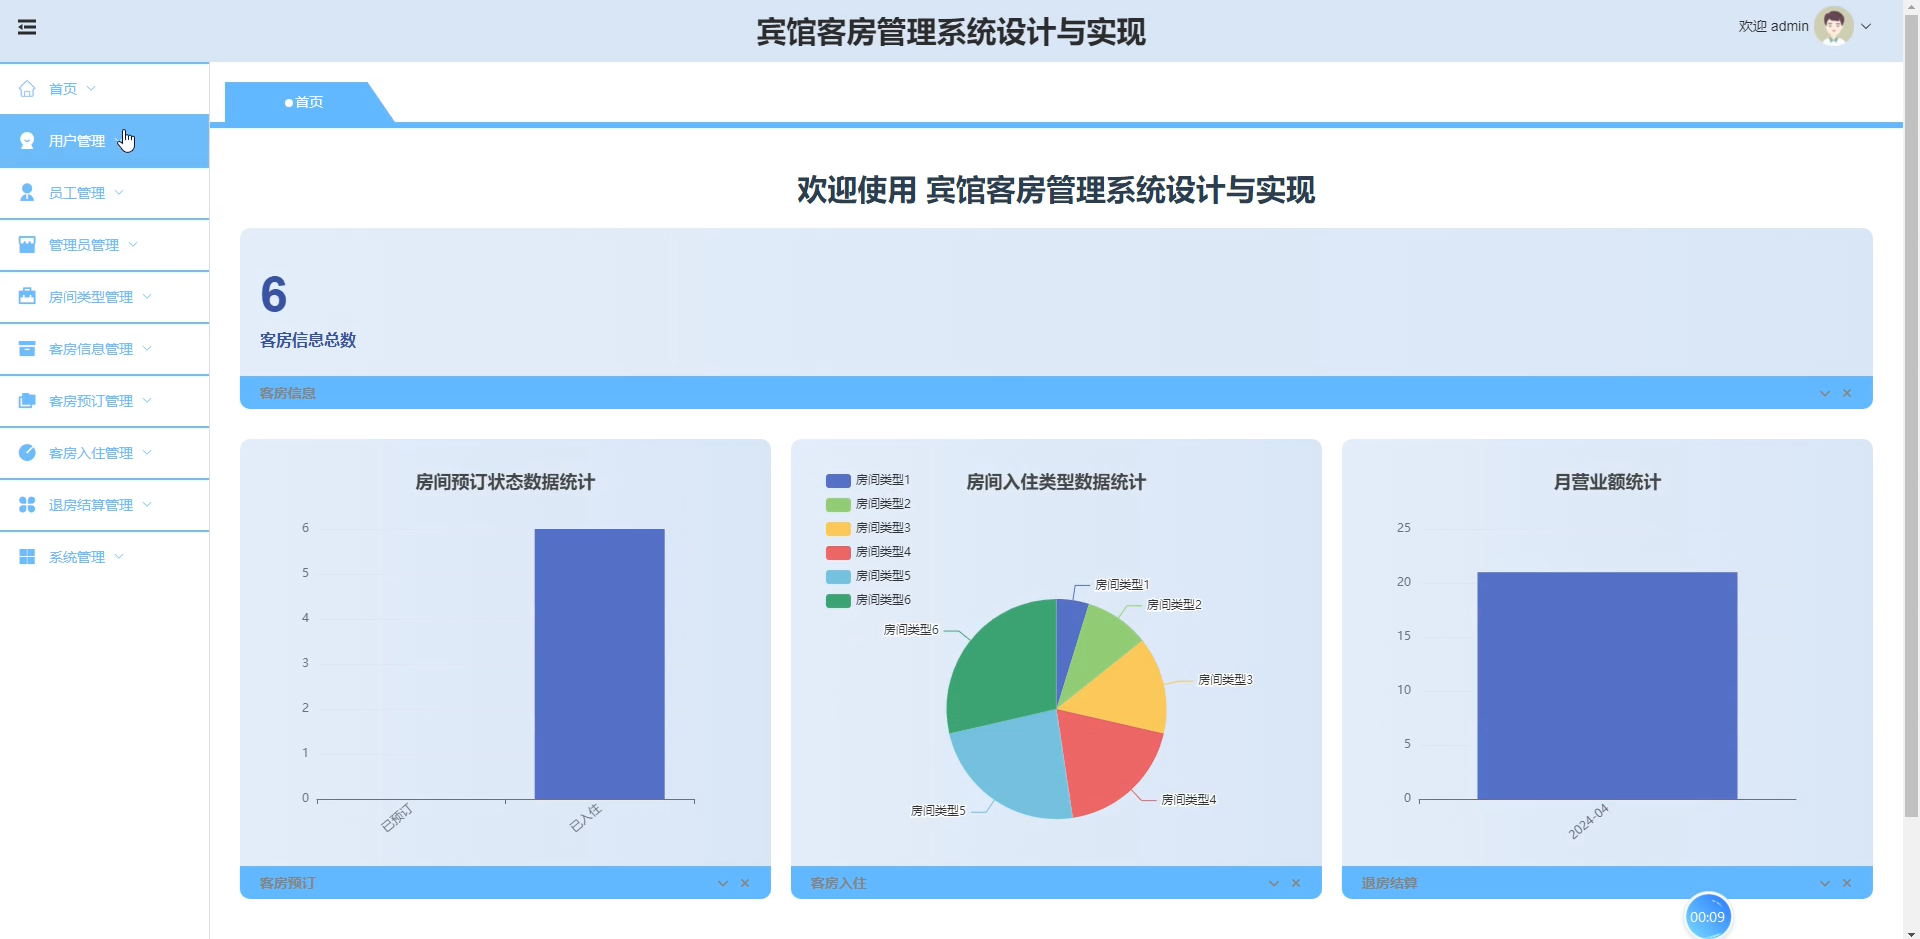Toggle 房间类型1 legend entry
Viewport: 1920px width, 939px height.
[x=868, y=480]
